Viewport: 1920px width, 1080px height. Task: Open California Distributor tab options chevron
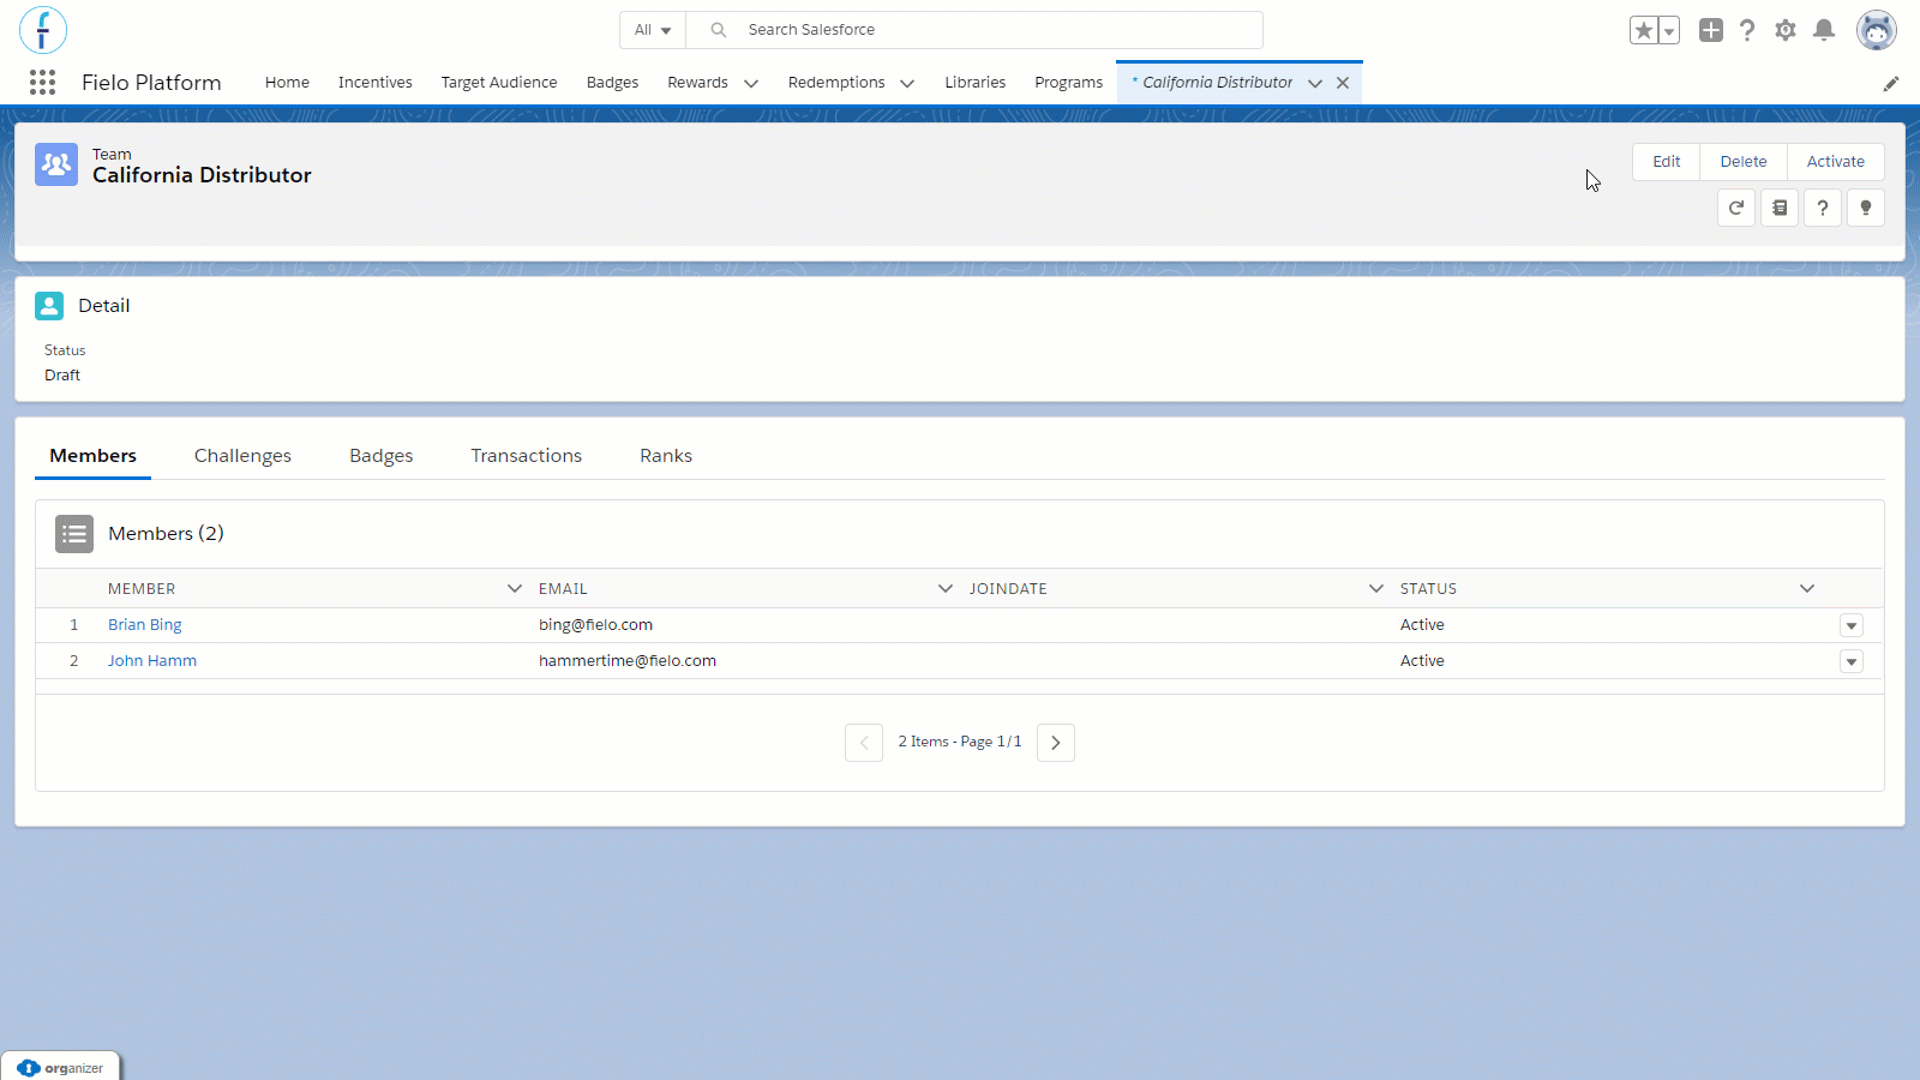(1315, 83)
